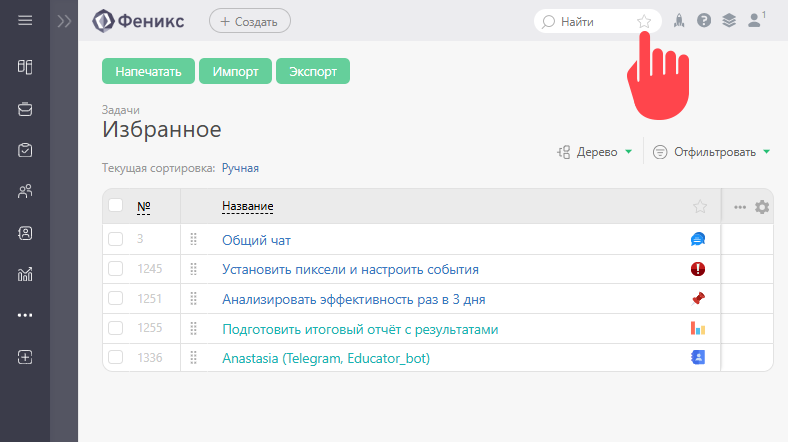Click the Задачи breadcrumb text
The image size is (788, 442).
point(121,110)
